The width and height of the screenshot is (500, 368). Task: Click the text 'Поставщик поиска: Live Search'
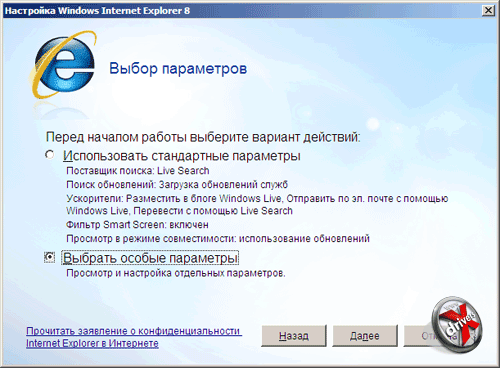pos(138,171)
